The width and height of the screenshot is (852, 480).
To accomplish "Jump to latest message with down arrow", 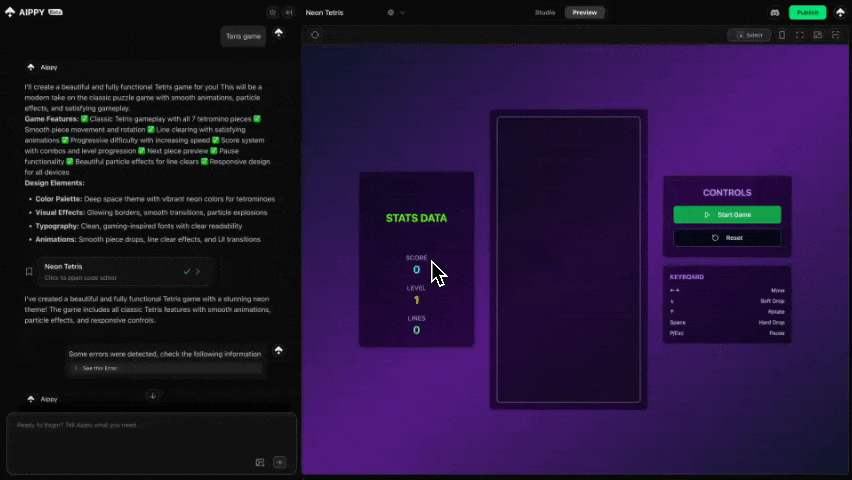I will tap(153, 396).
